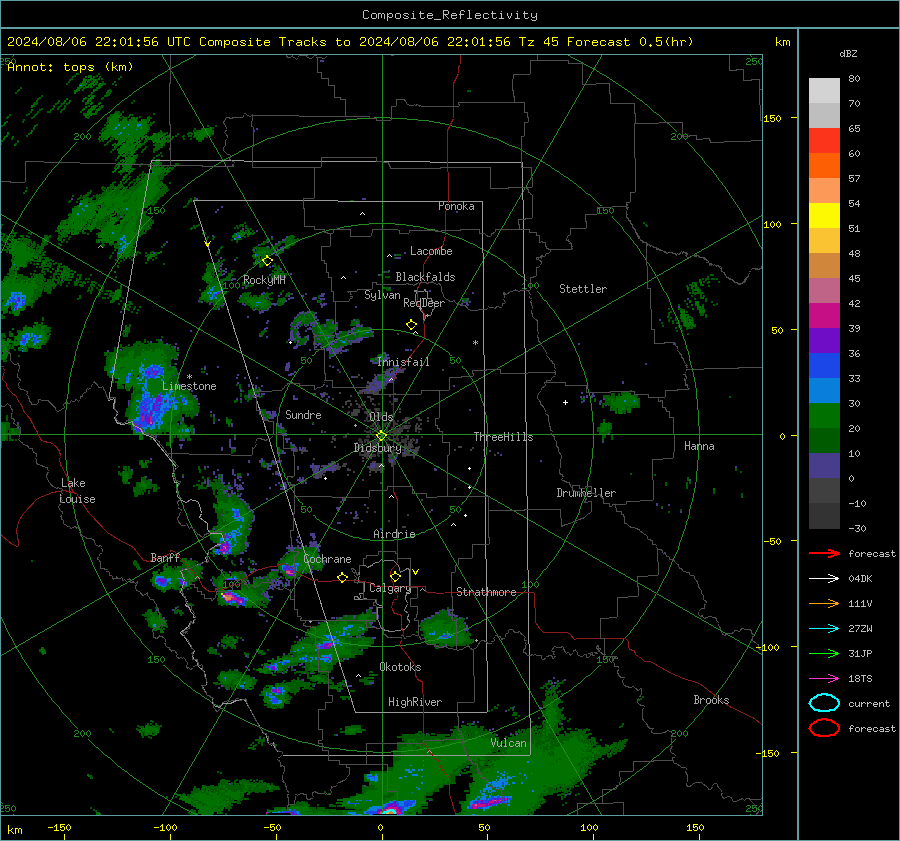Click the orange 111V arrow legend symbol
This screenshot has height=841, width=900.
[824, 603]
